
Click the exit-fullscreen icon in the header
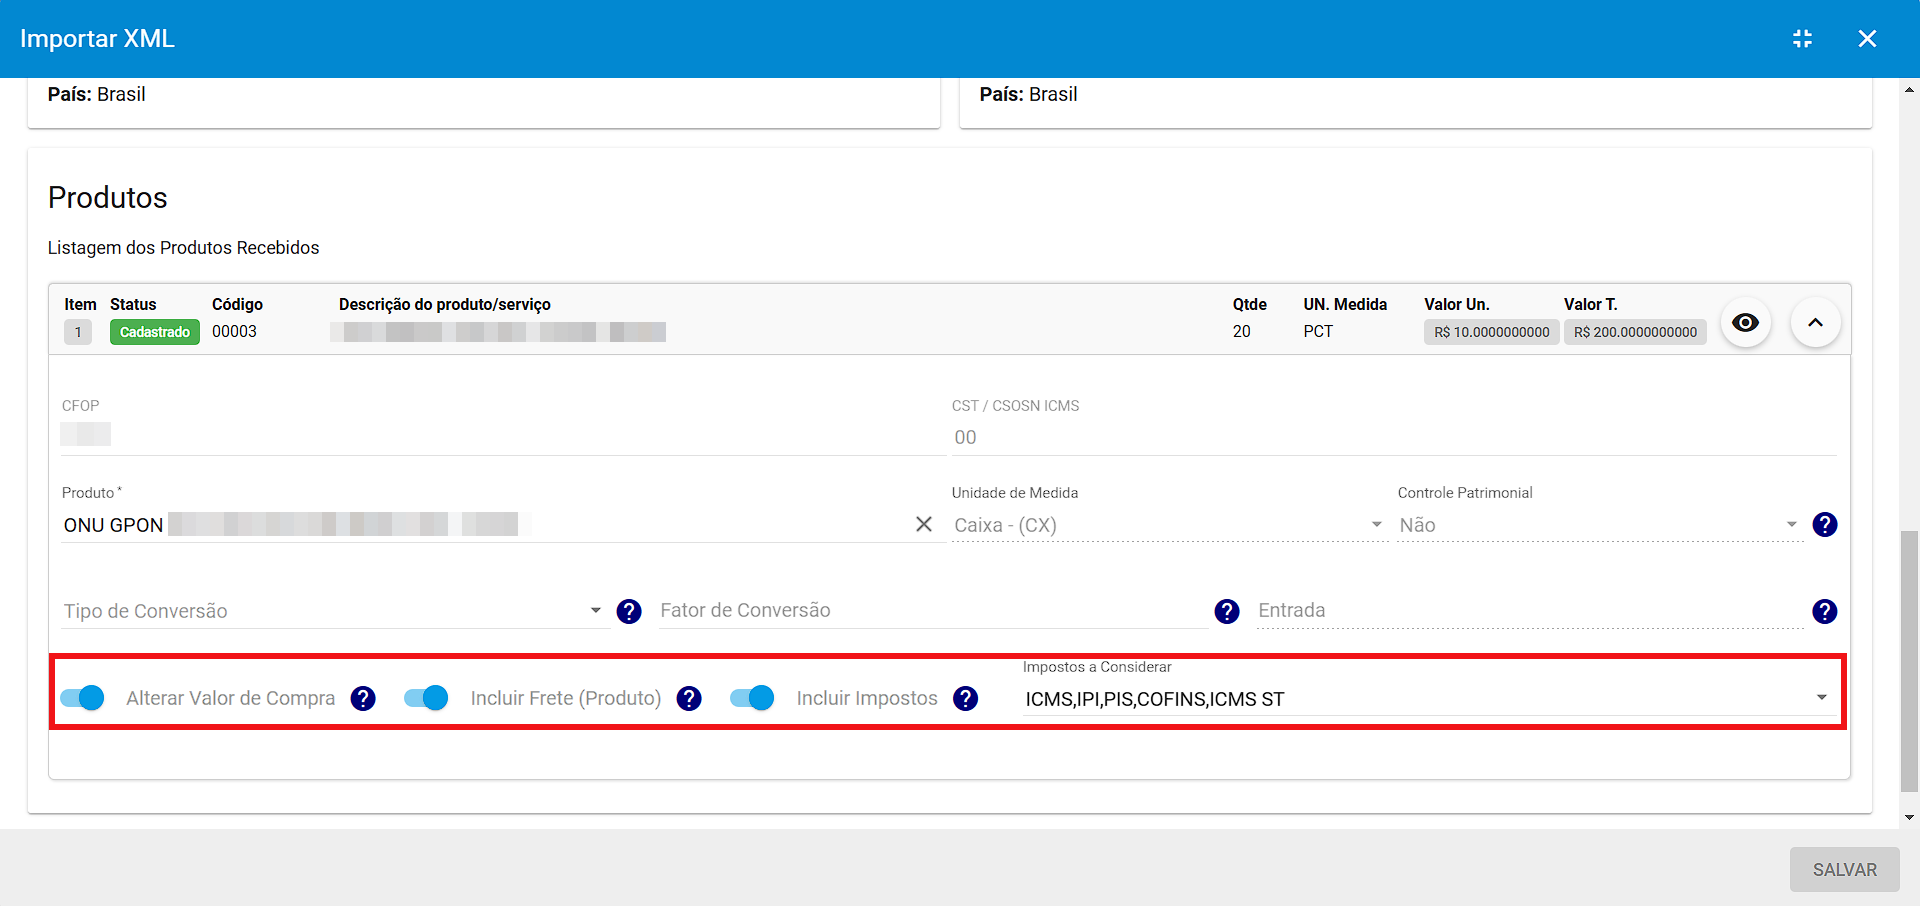pyautogui.click(x=1802, y=39)
